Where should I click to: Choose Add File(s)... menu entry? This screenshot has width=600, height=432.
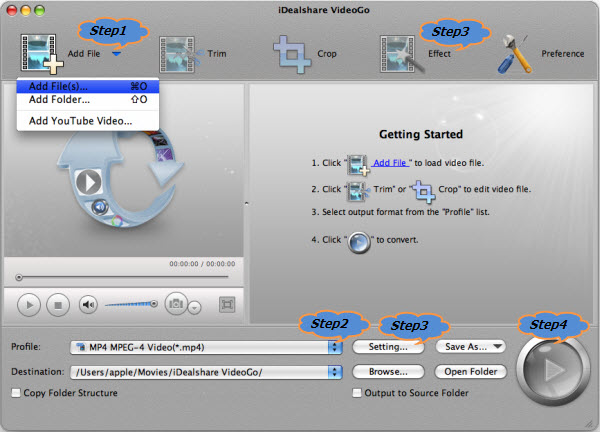(88, 86)
